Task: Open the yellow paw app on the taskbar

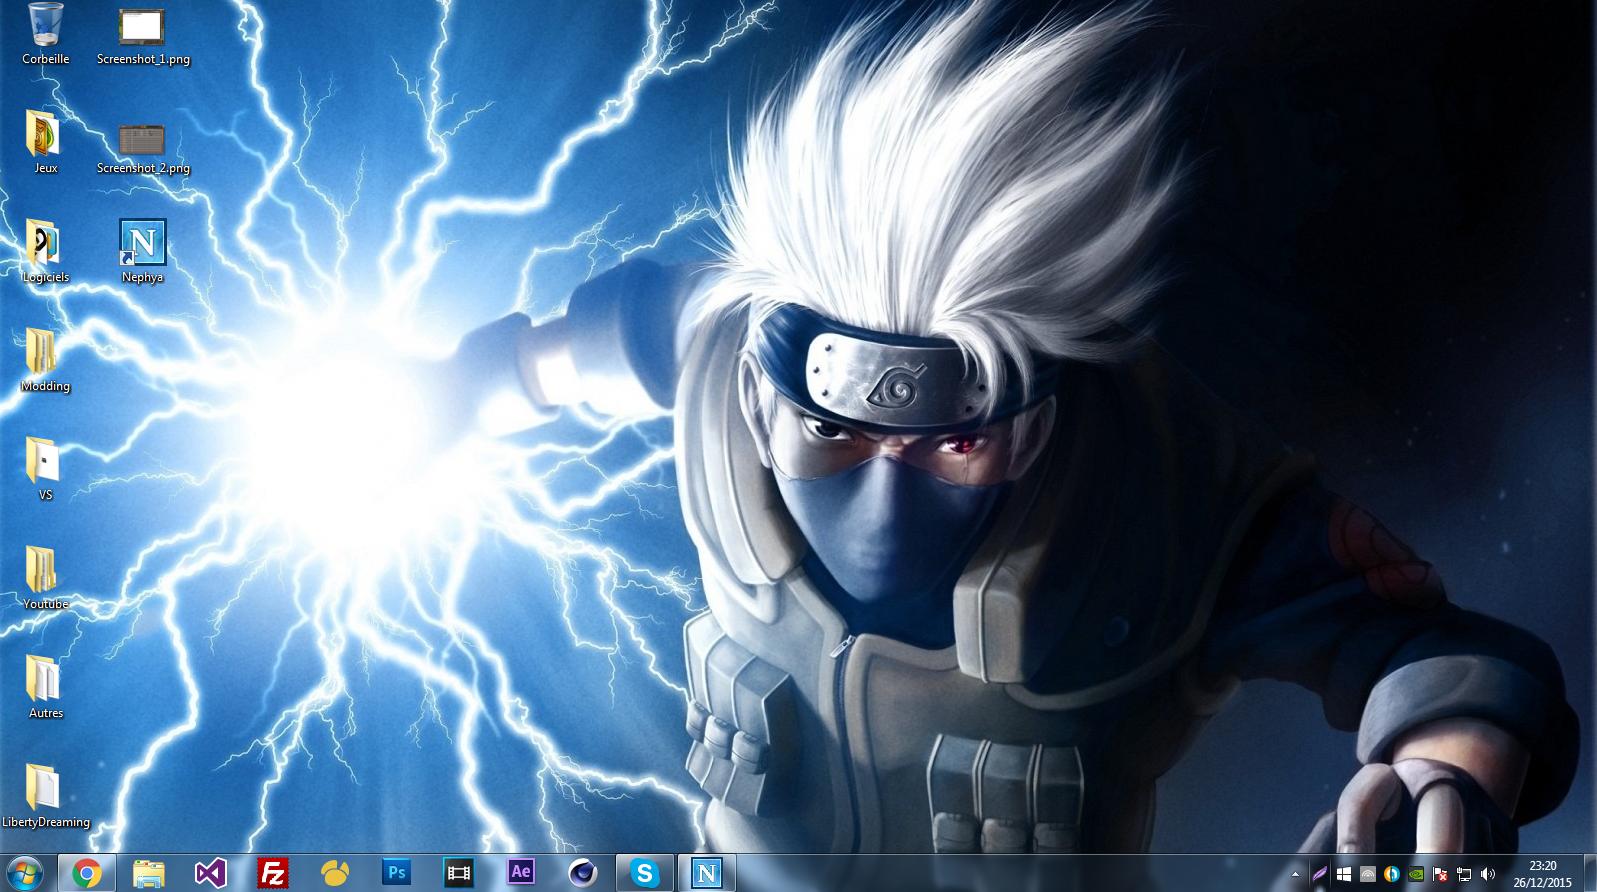Action: [335, 873]
